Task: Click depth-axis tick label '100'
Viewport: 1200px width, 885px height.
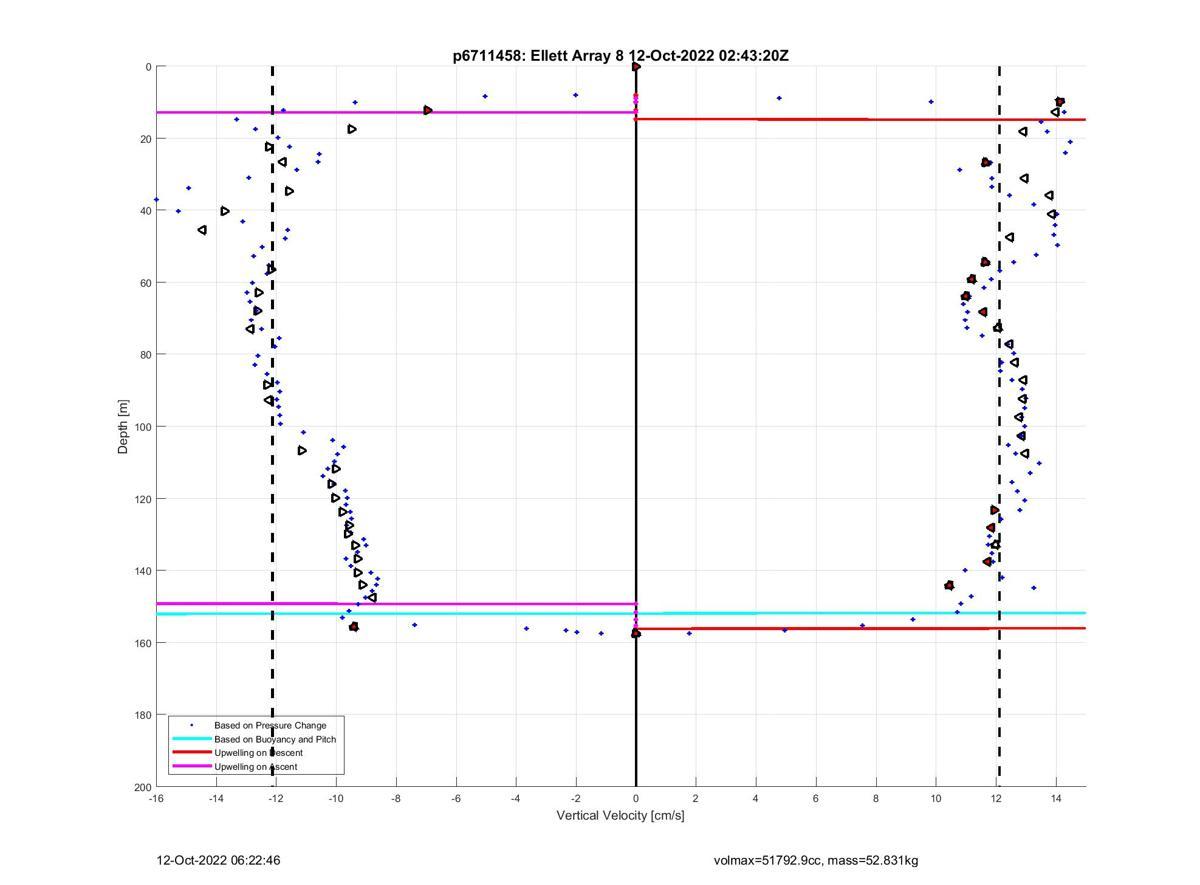Action: pyautogui.click(x=142, y=427)
